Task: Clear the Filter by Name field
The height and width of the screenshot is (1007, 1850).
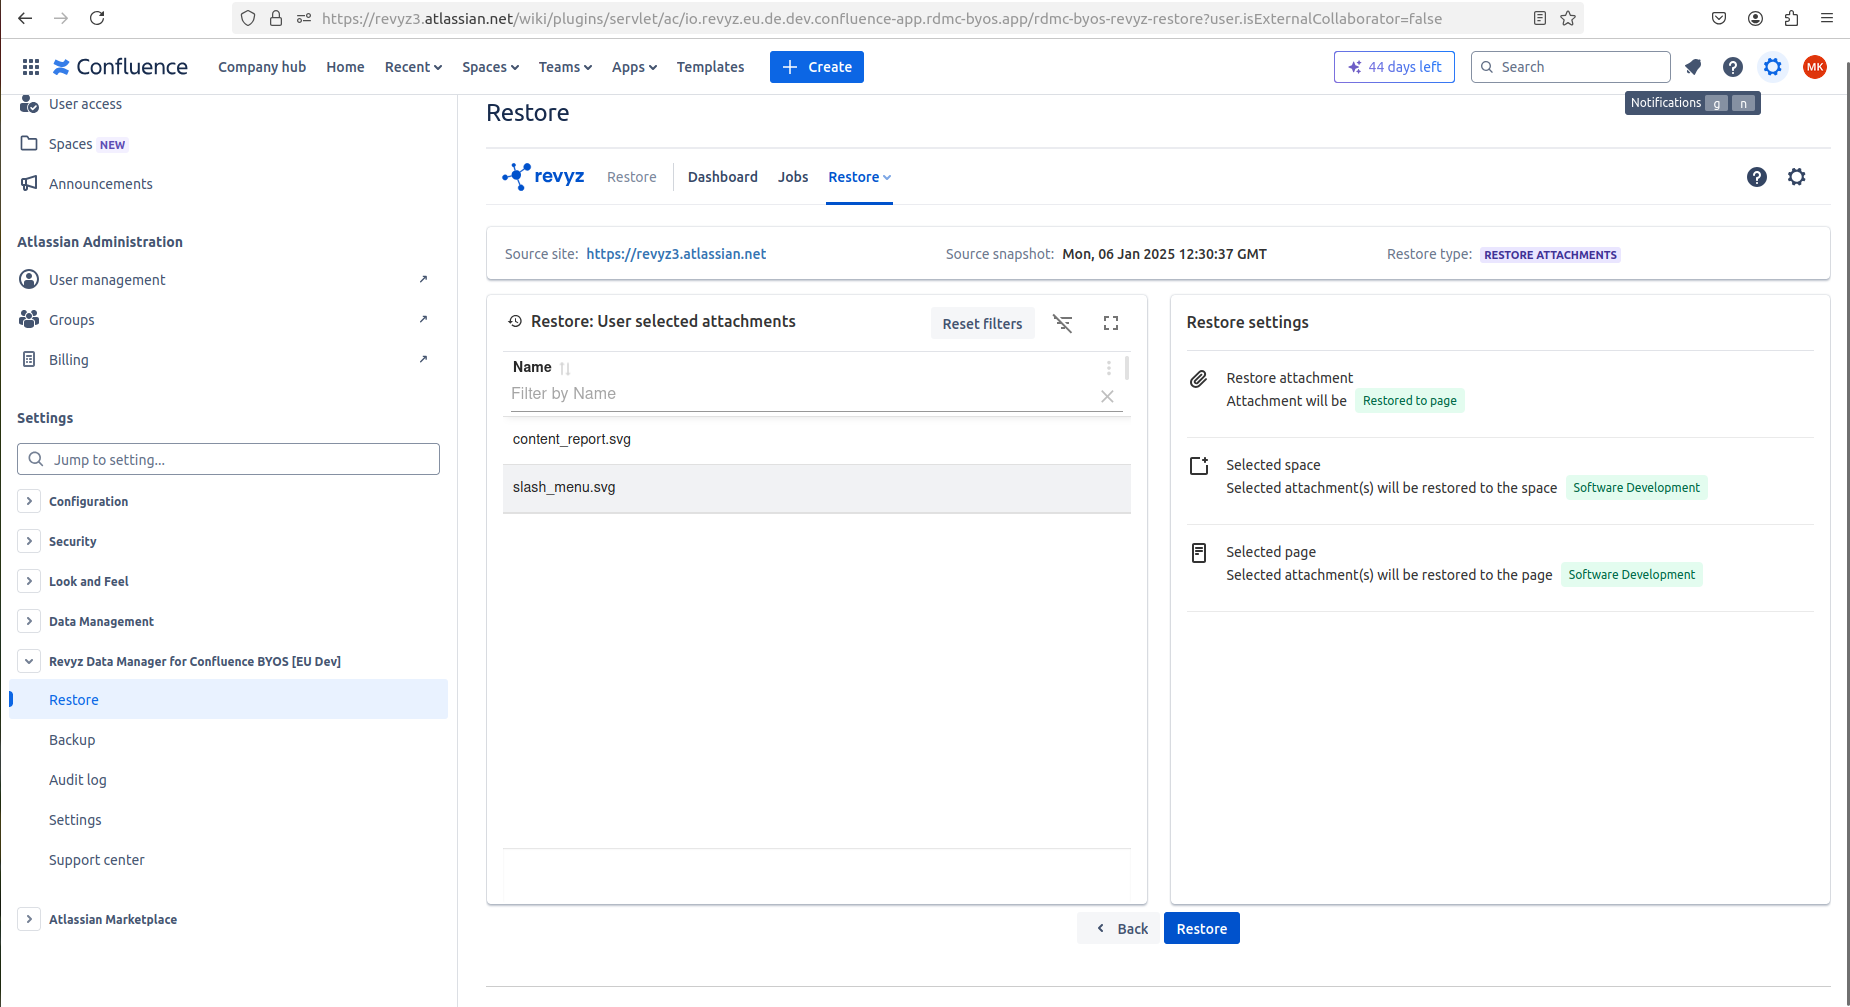Action: [x=1107, y=396]
